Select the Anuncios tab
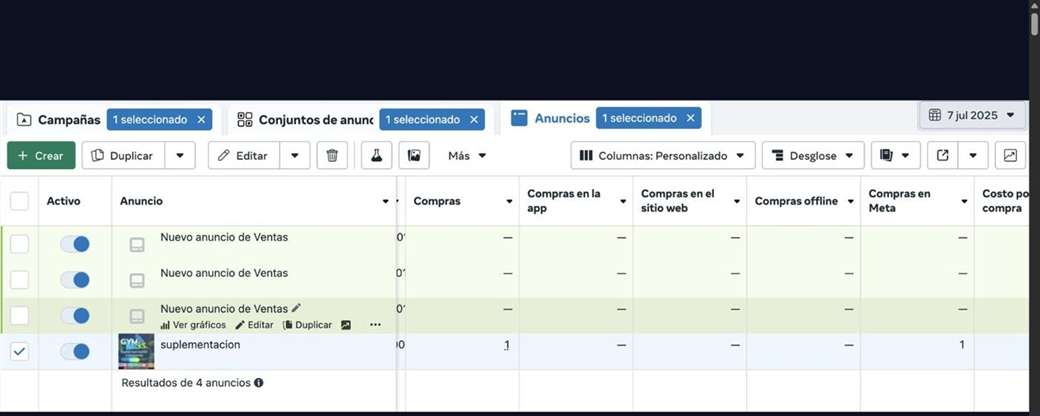The image size is (1040, 416). pos(562,118)
